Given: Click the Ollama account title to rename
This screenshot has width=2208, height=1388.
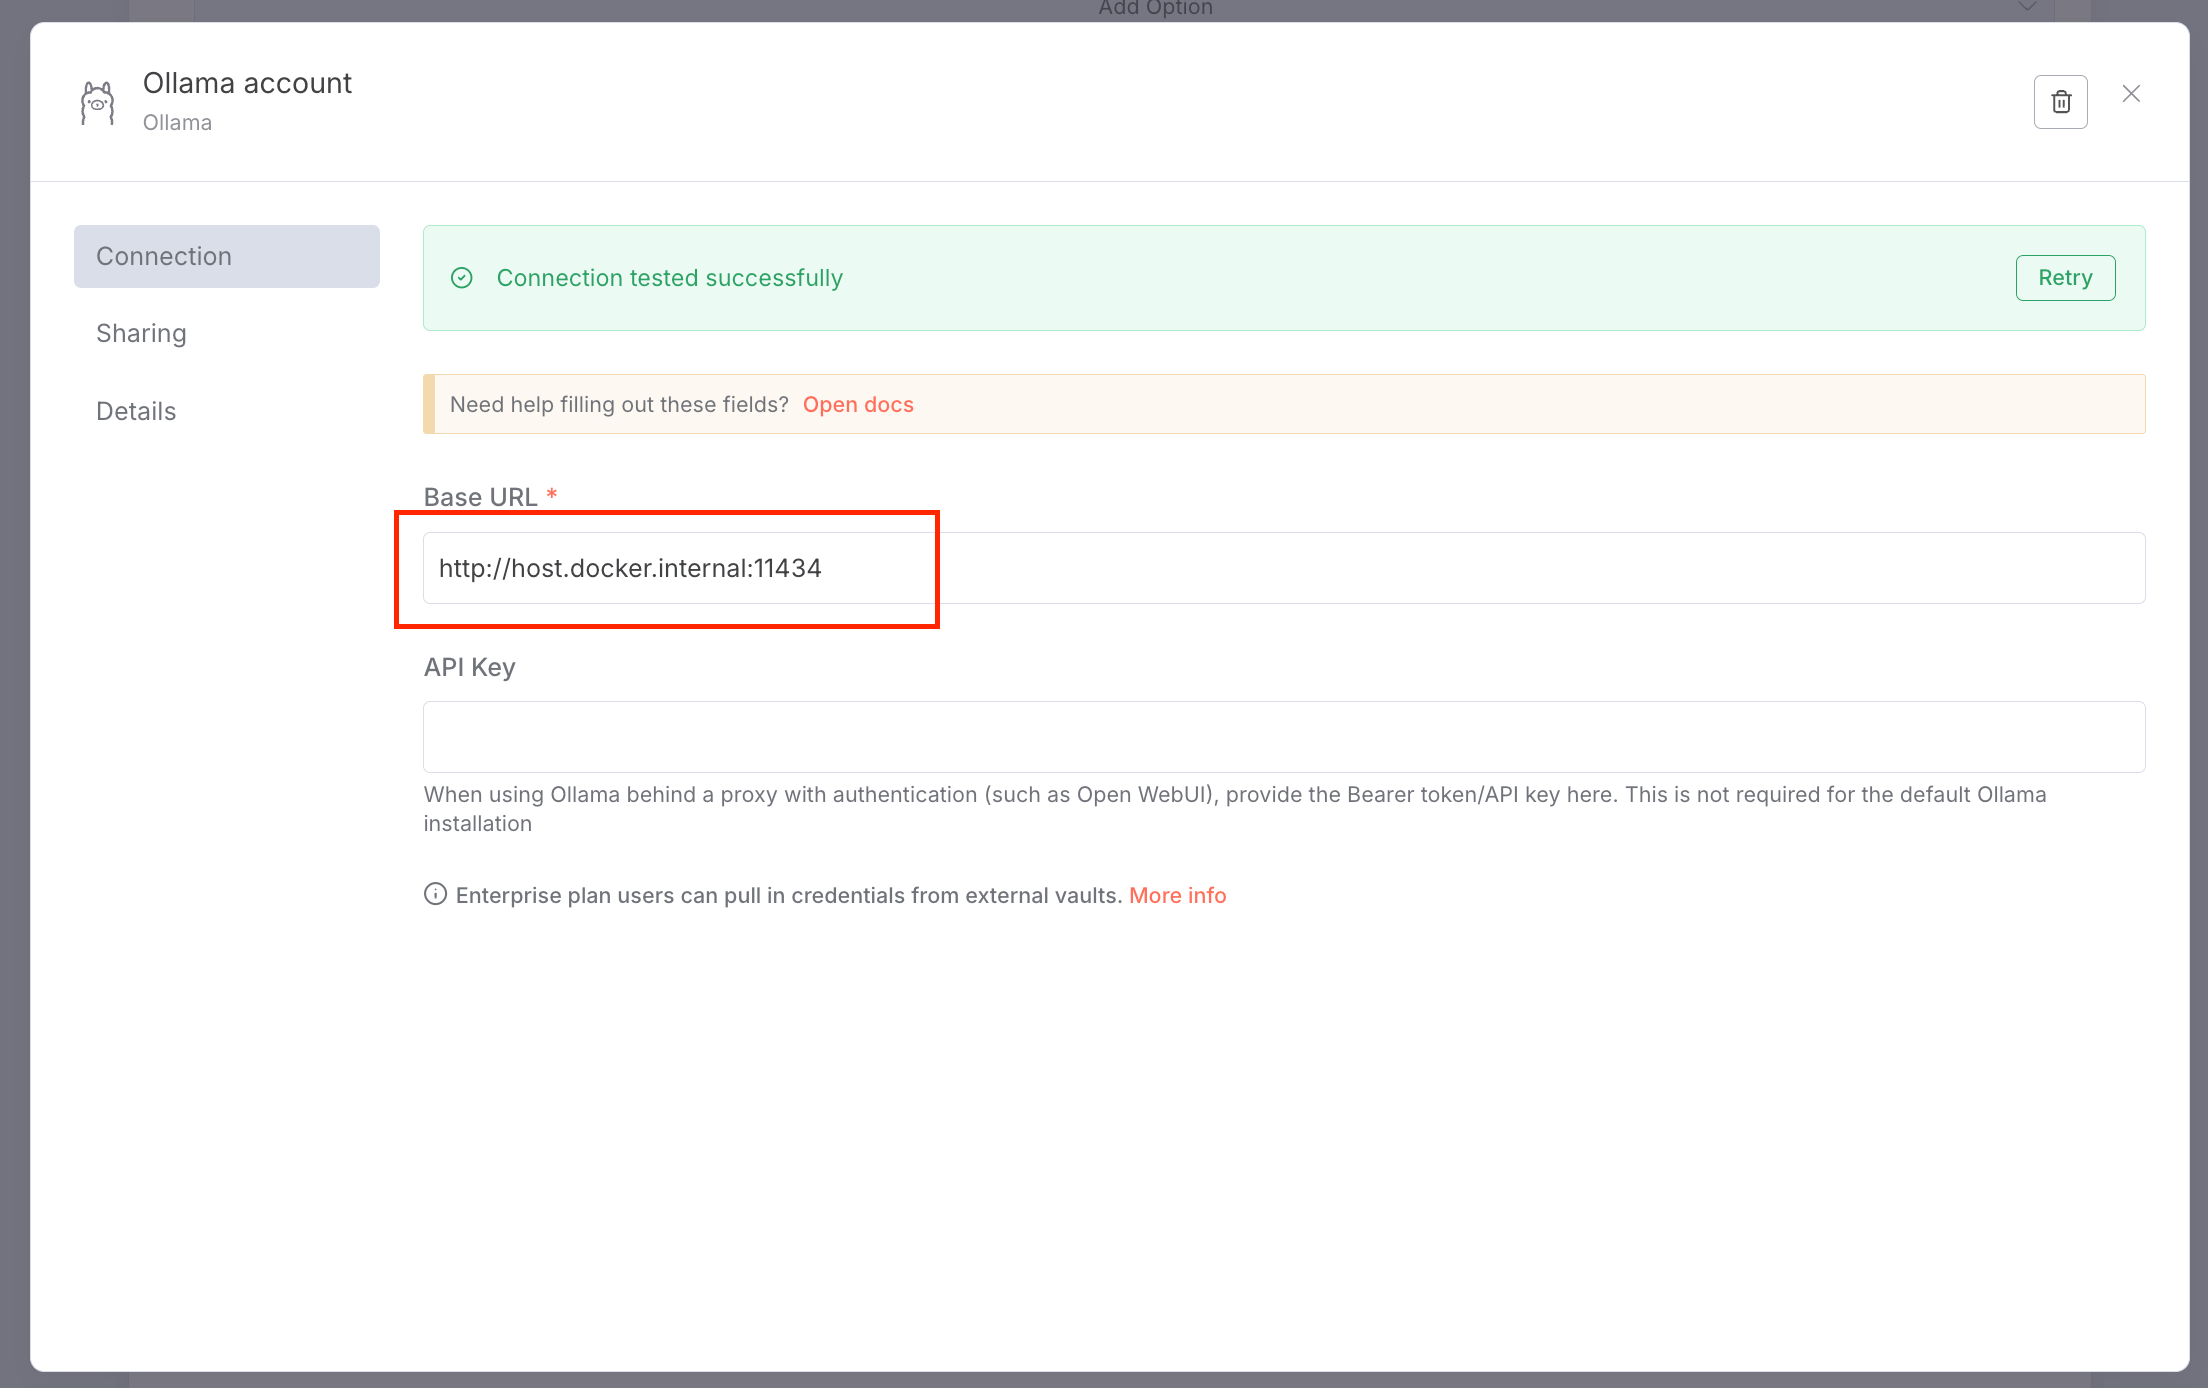Looking at the screenshot, I should (247, 83).
